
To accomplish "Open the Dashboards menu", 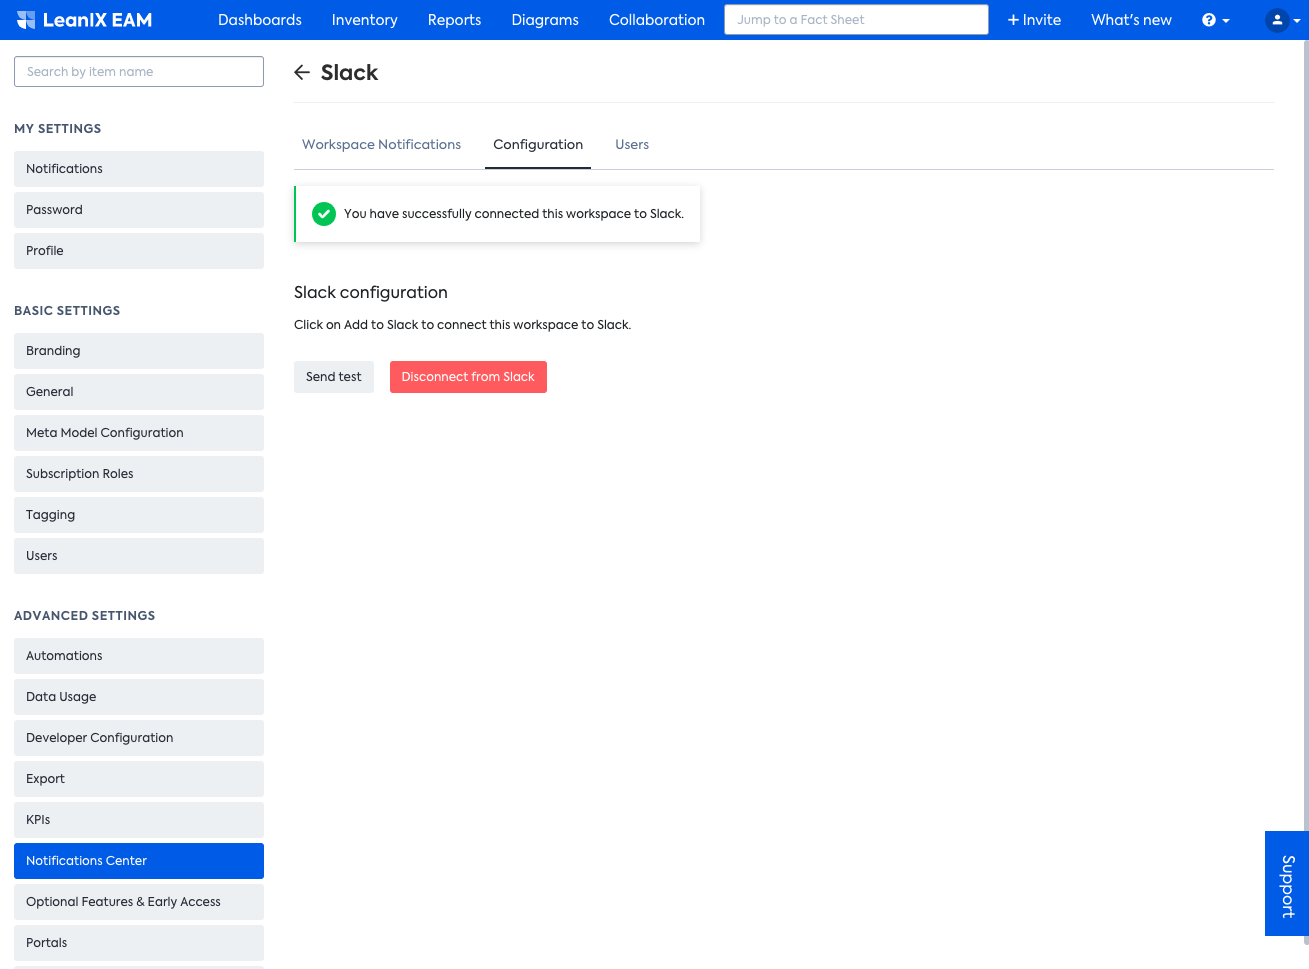I will [x=260, y=20].
